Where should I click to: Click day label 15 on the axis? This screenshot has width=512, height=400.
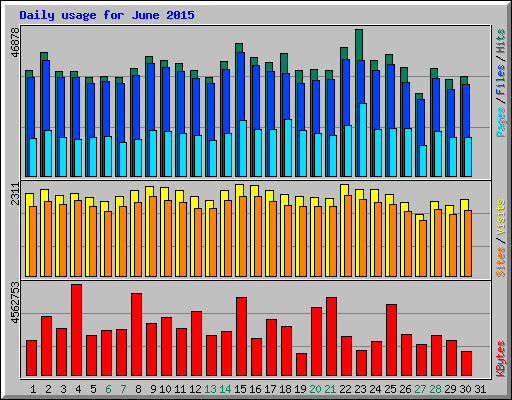tap(240, 389)
